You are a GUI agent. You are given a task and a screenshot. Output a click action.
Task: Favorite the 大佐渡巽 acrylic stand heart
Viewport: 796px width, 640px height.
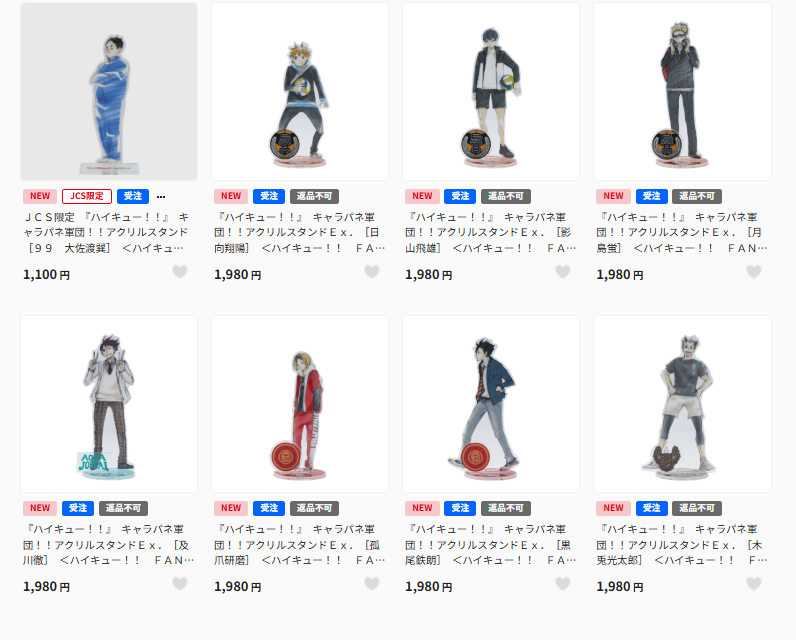point(180,272)
